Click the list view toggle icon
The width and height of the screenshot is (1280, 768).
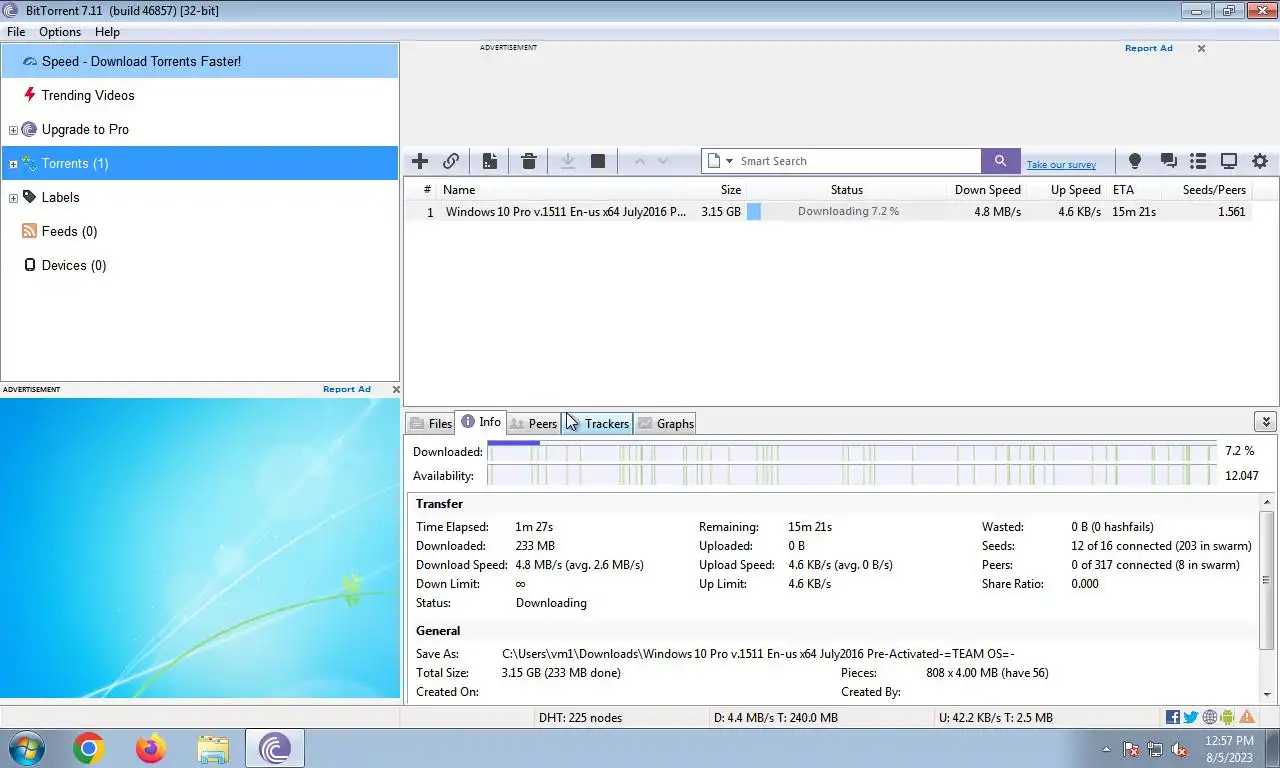tap(1198, 161)
